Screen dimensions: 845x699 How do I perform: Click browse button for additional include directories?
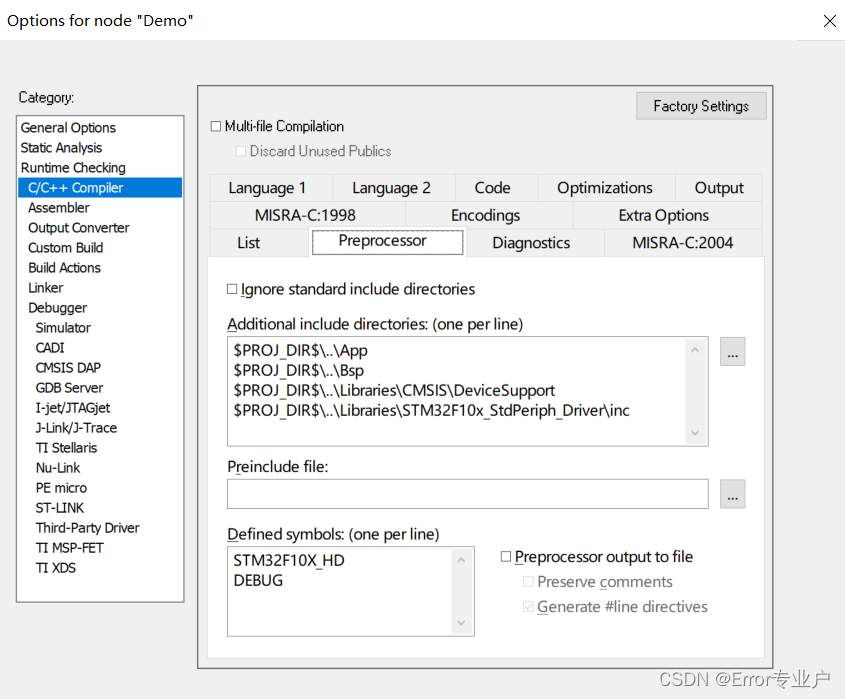[732, 351]
